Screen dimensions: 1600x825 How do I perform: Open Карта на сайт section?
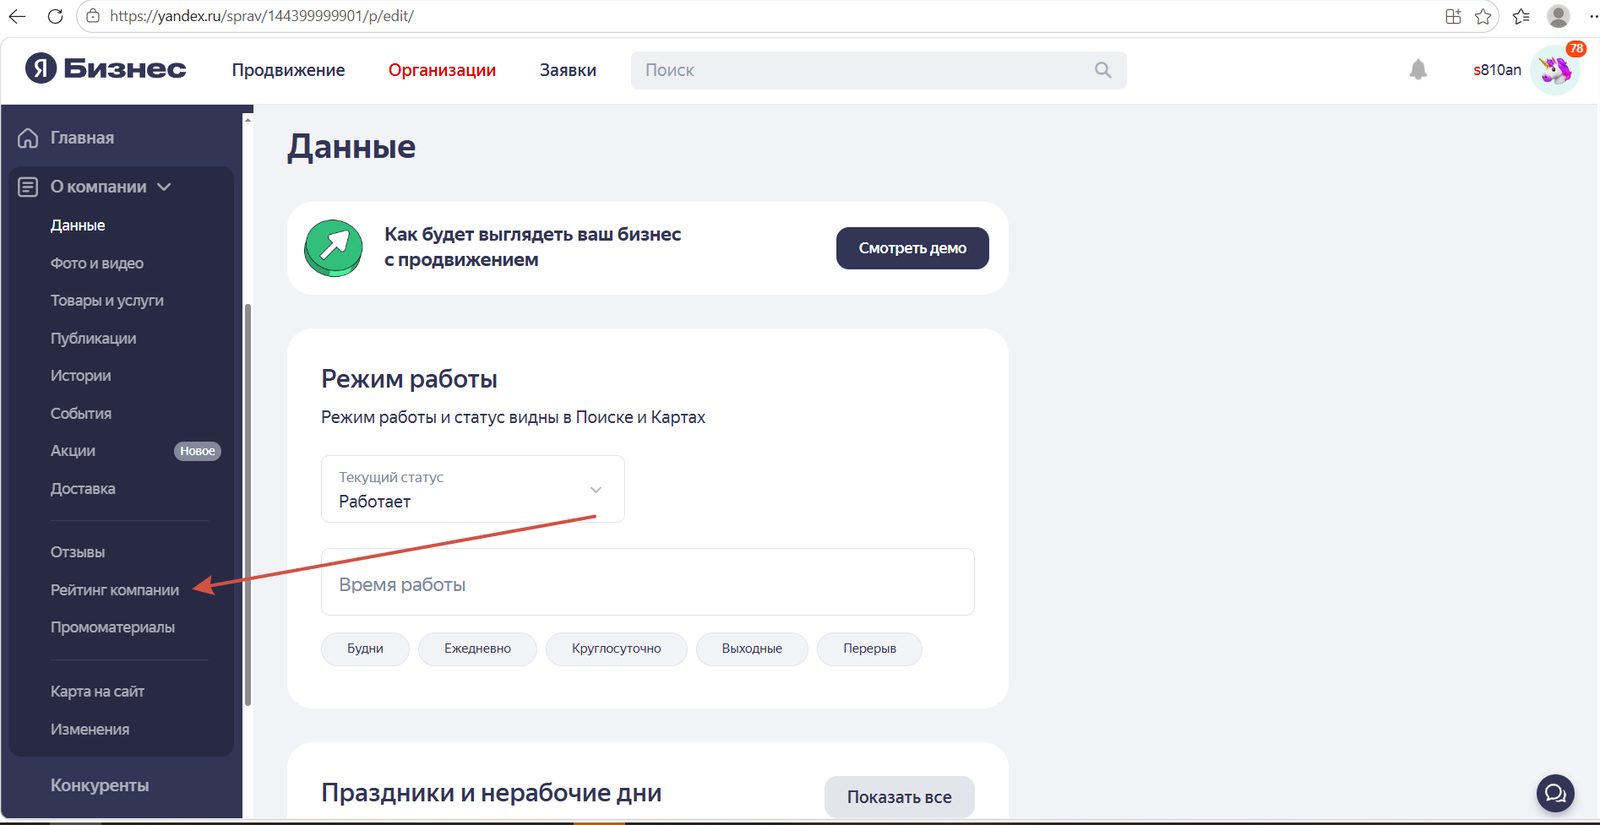coord(97,691)
